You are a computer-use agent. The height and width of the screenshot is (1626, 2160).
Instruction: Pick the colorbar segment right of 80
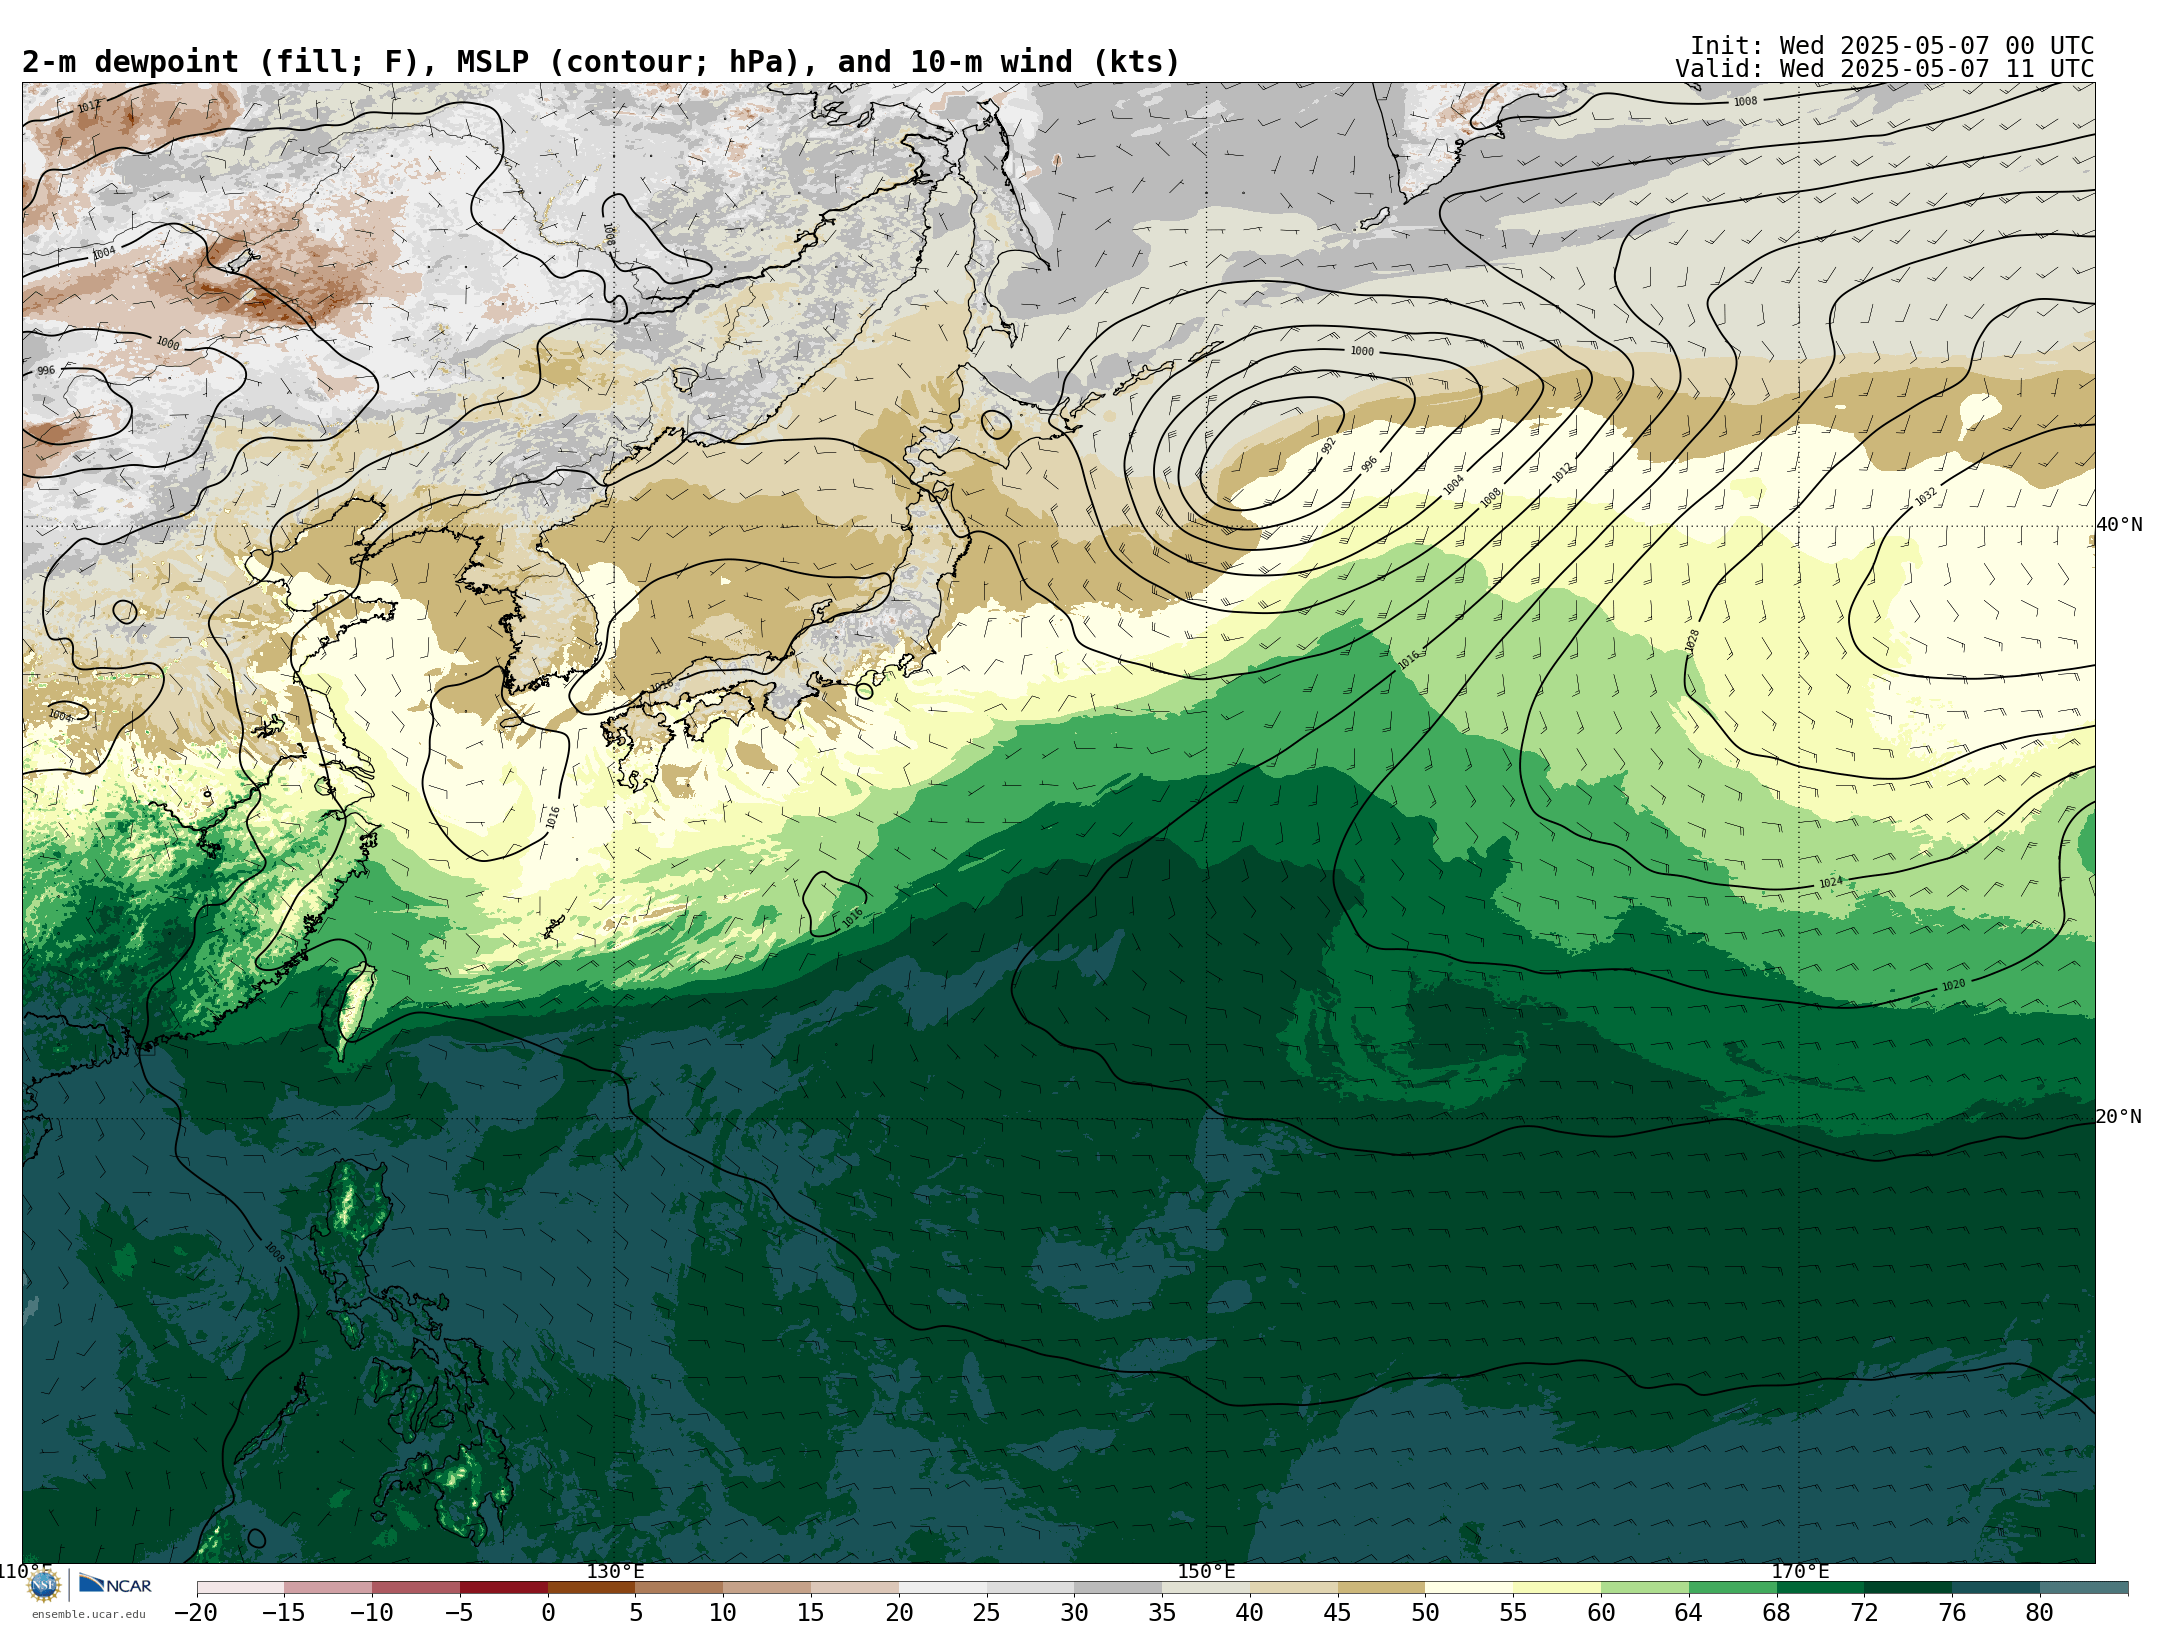tap(2084, 1588)
